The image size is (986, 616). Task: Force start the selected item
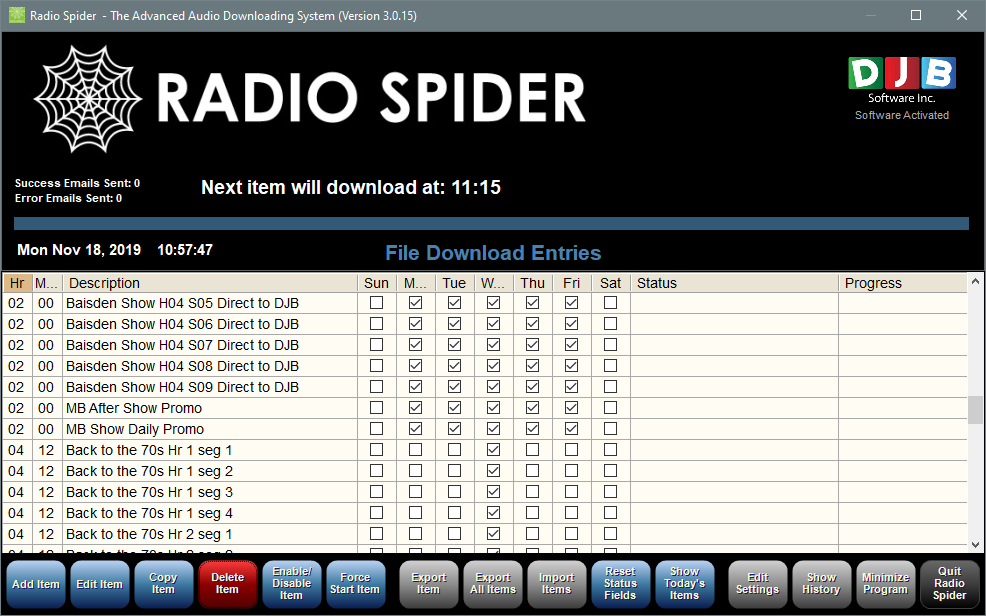(x=355, y=584)
